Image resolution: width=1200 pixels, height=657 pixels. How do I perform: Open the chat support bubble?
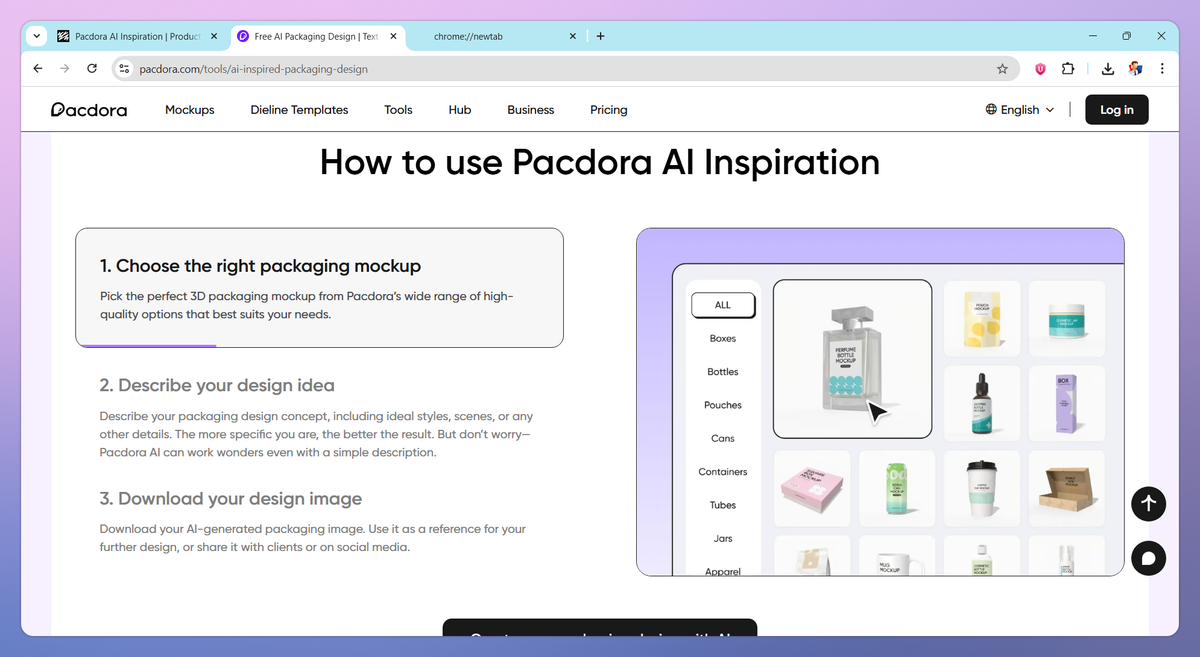pyautogui.click(x=1149, y=558)
